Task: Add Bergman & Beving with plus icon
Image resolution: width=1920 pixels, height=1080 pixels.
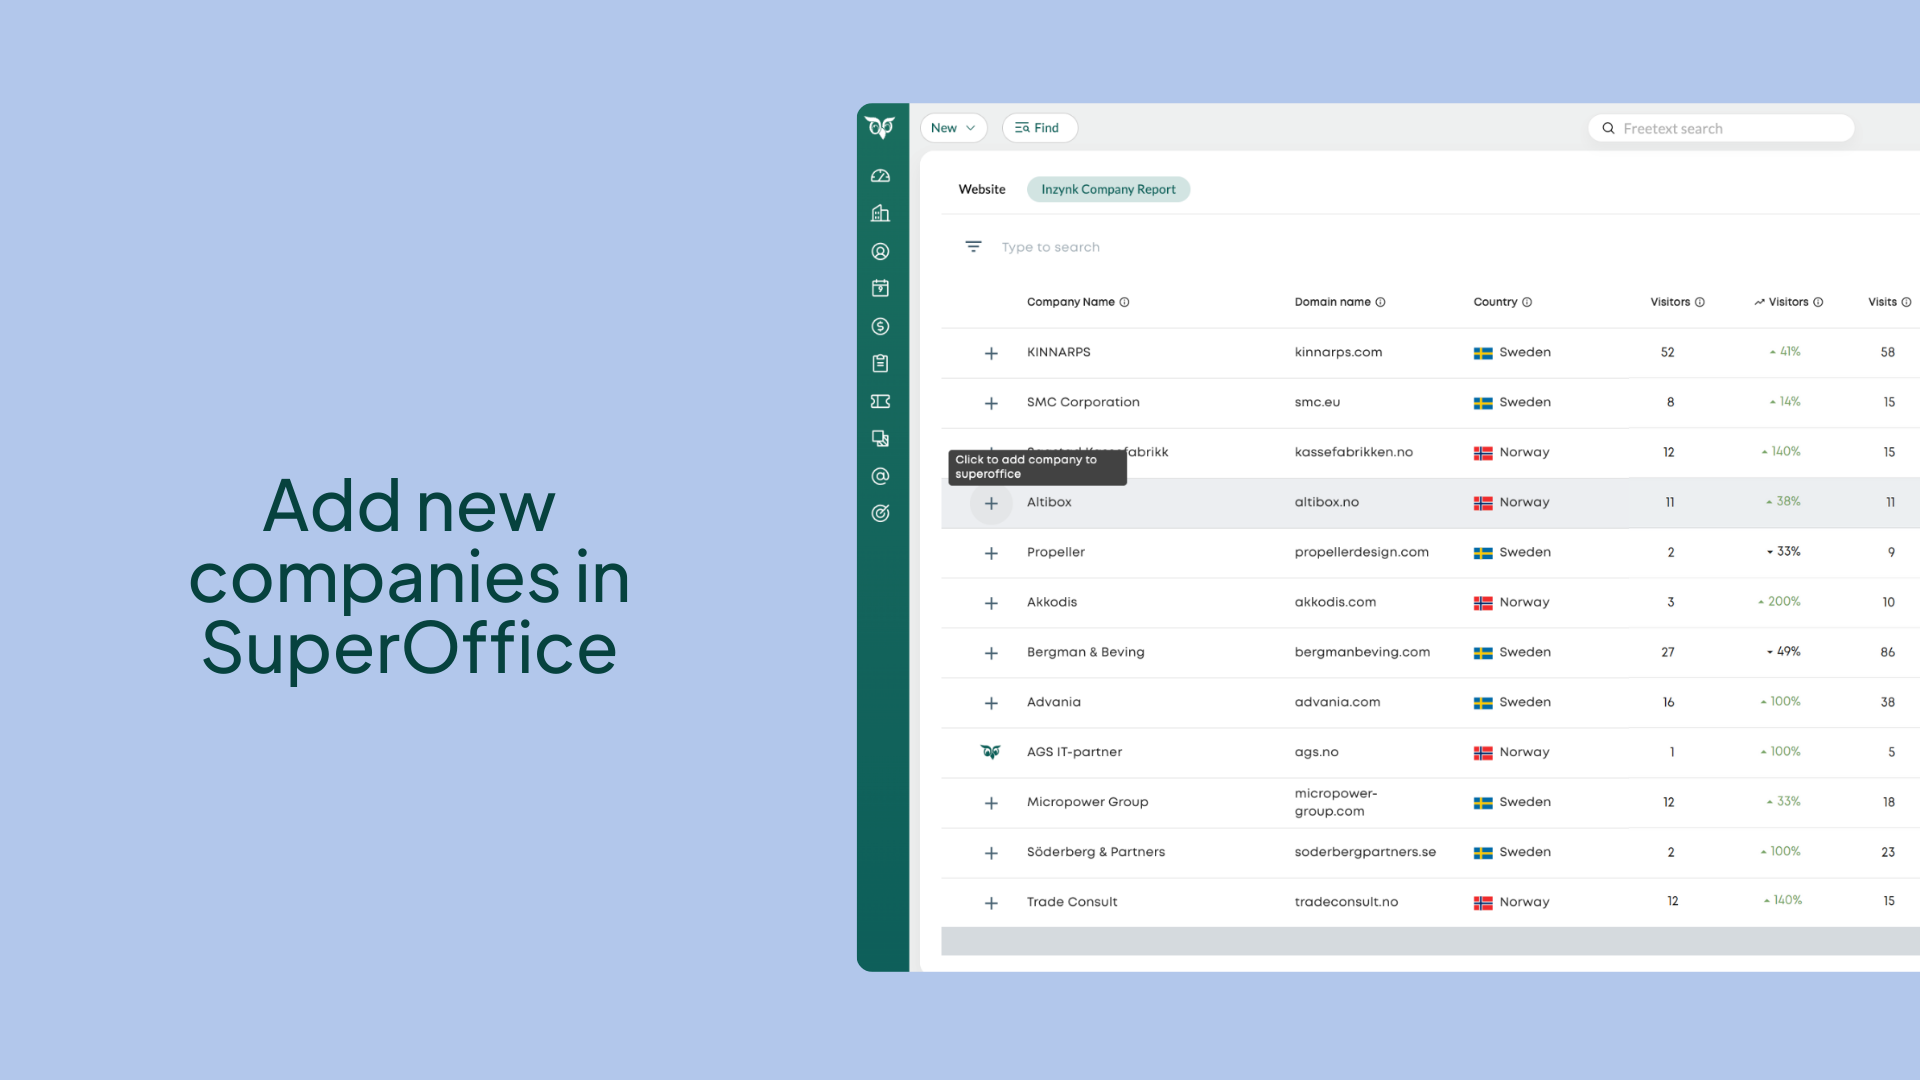Action: (x=991, y=653)
